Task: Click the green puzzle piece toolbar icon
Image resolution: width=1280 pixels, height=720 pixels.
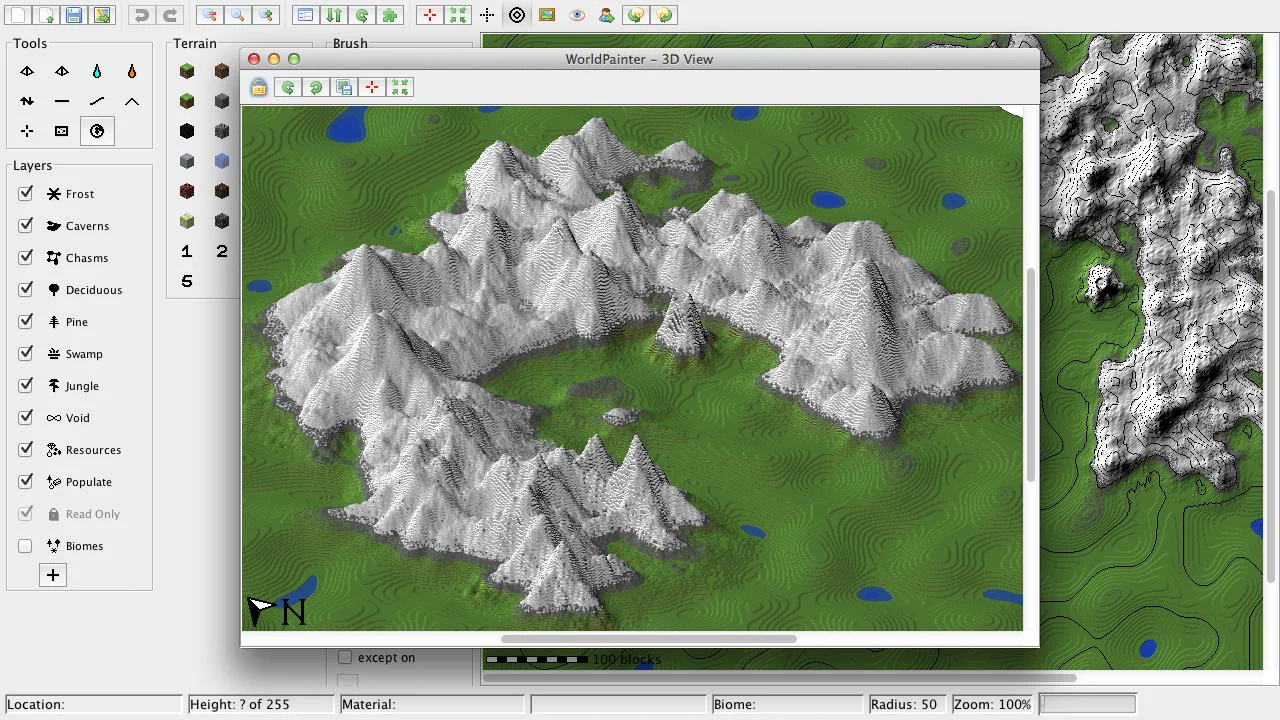Action: 390,15
